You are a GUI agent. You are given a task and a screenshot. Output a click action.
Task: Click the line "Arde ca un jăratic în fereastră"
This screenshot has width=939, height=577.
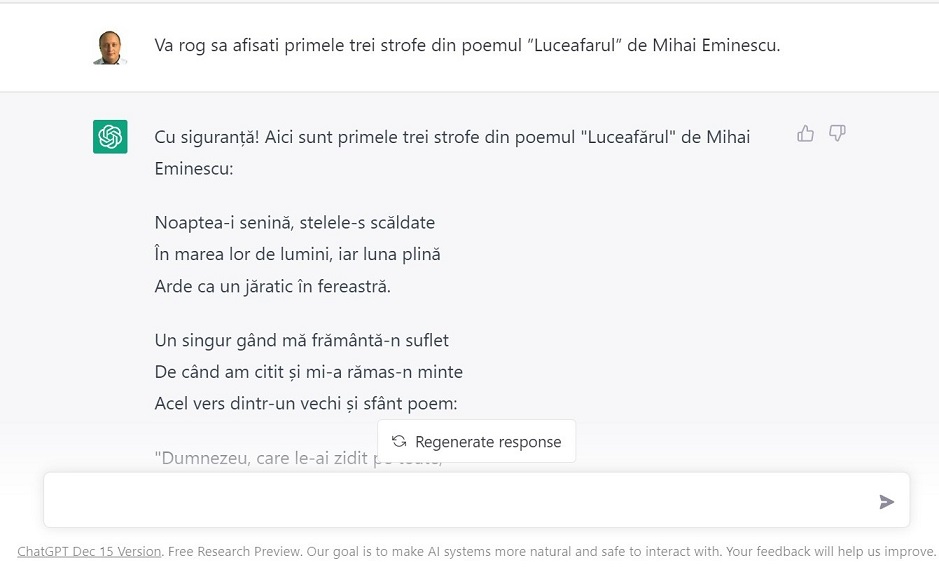[272, 286]
